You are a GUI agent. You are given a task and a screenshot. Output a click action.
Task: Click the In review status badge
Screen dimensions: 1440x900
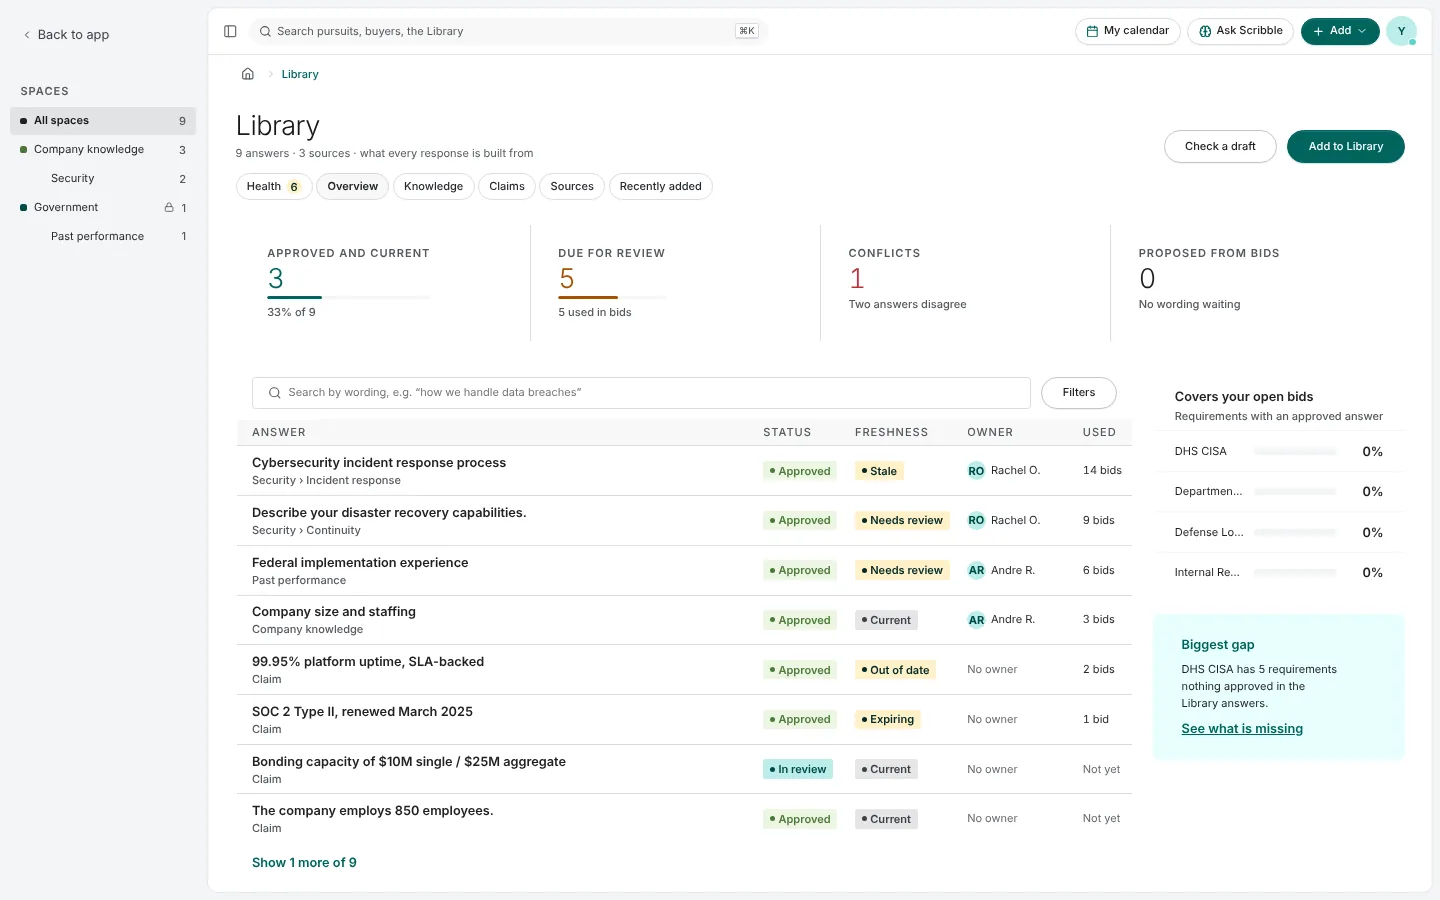coord(798,769)
